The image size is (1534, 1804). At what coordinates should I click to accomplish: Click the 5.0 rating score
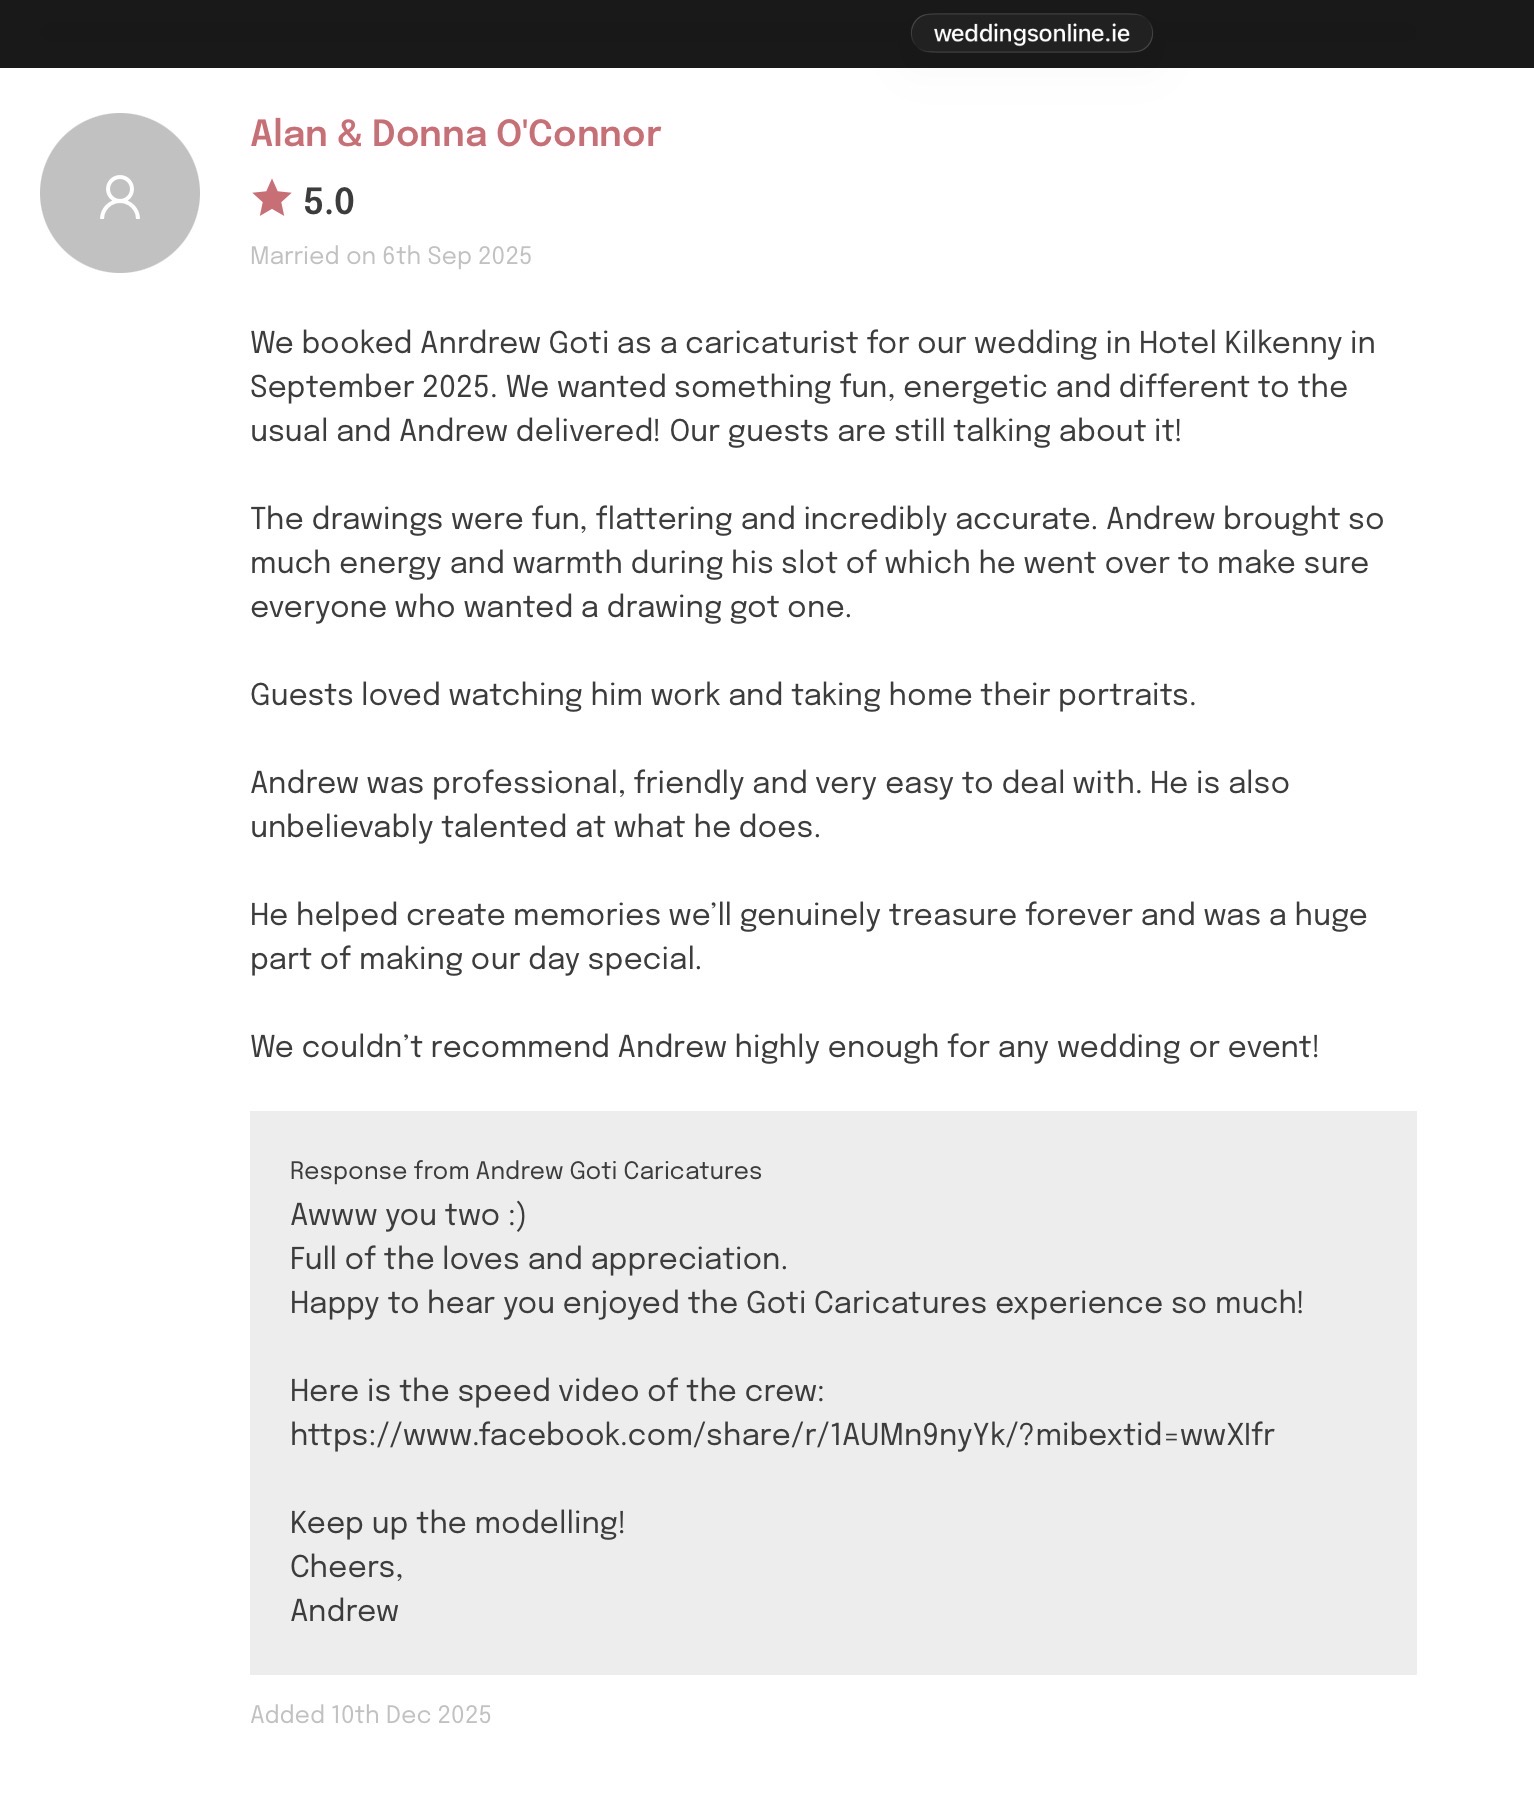(329, 202)
